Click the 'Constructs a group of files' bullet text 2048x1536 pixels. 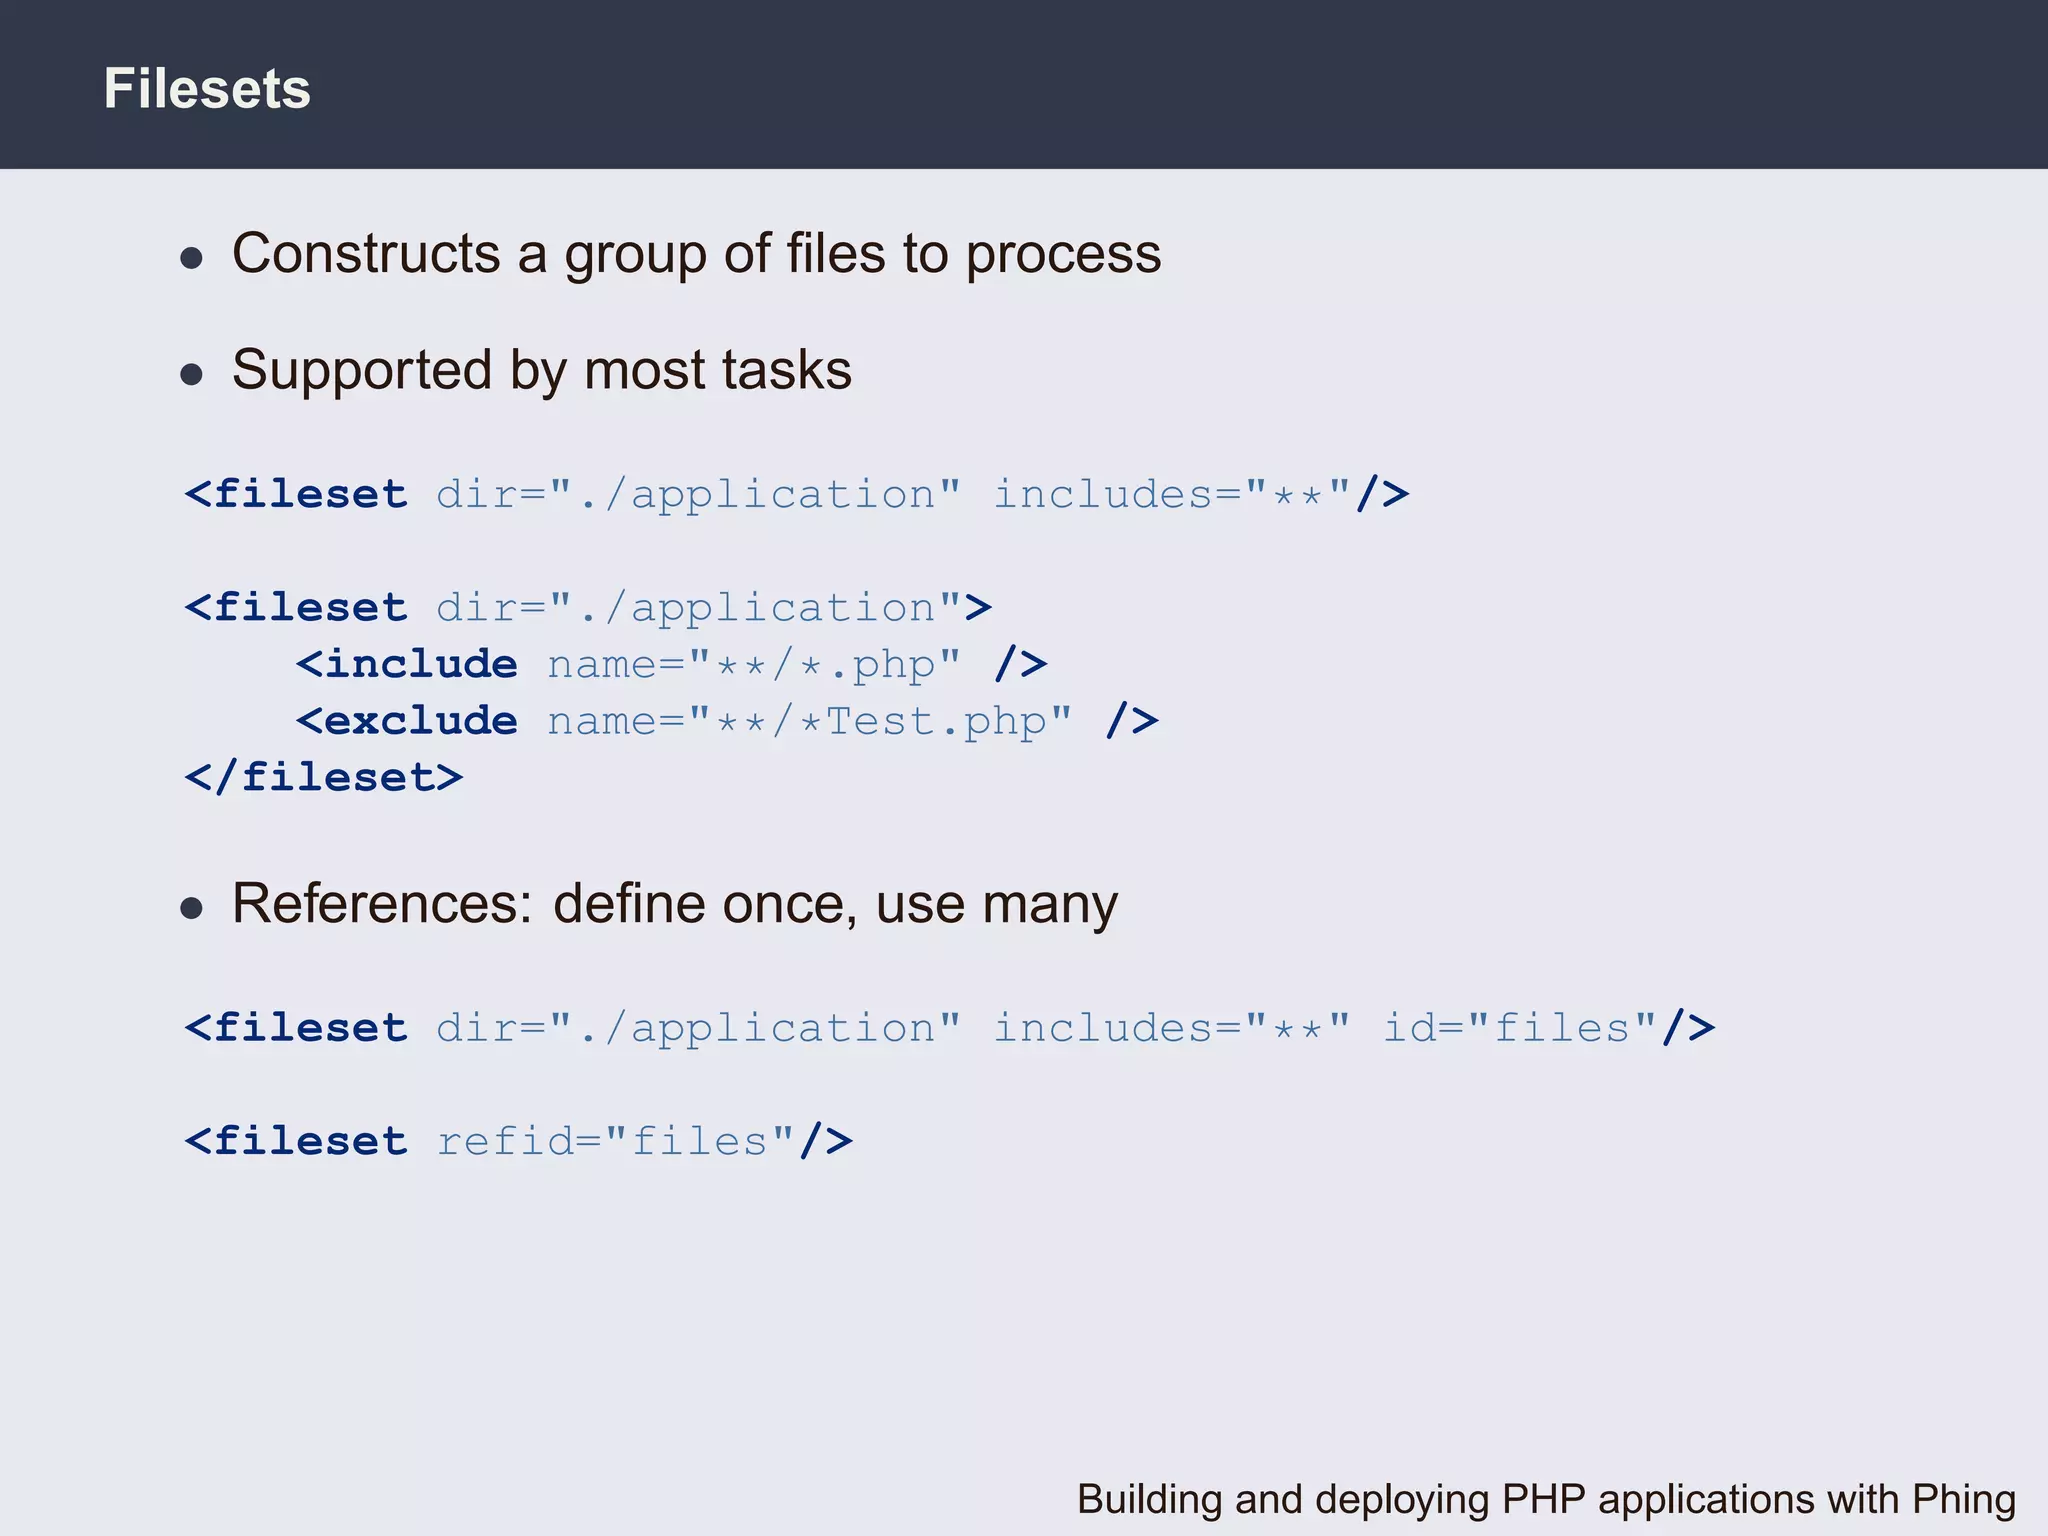(x=696, y=253)
